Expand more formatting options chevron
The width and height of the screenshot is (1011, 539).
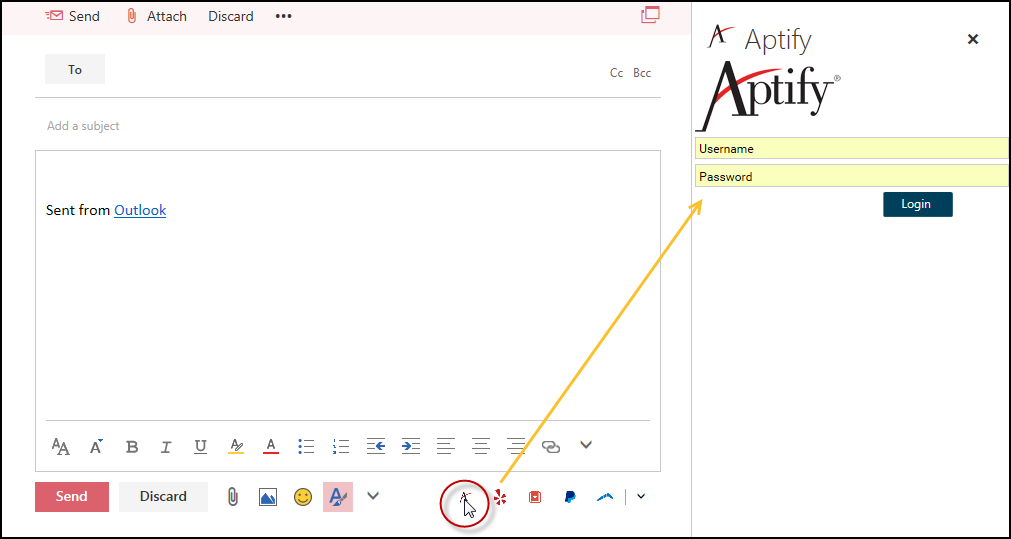coord(585,444)
